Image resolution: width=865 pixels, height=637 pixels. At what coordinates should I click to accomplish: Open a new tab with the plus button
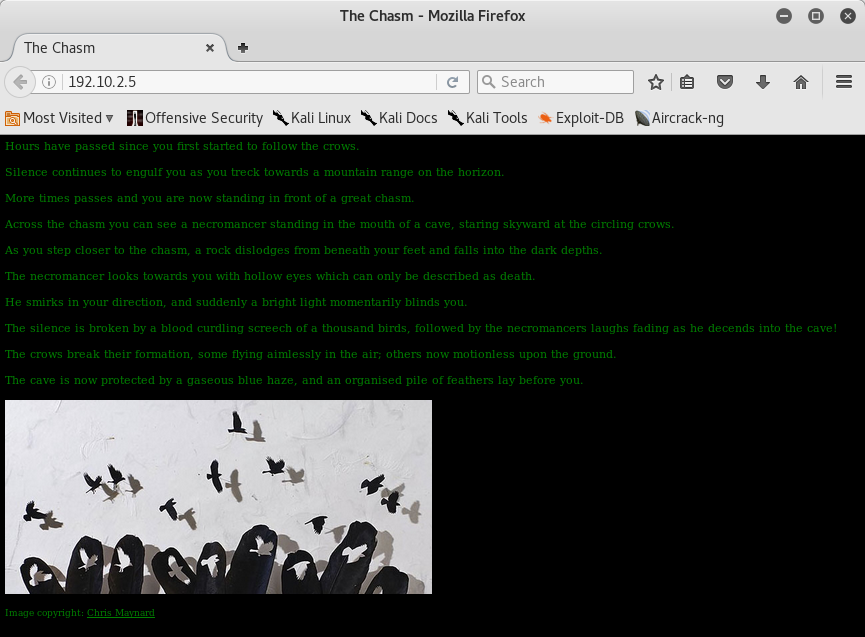(x=243, y=47)
